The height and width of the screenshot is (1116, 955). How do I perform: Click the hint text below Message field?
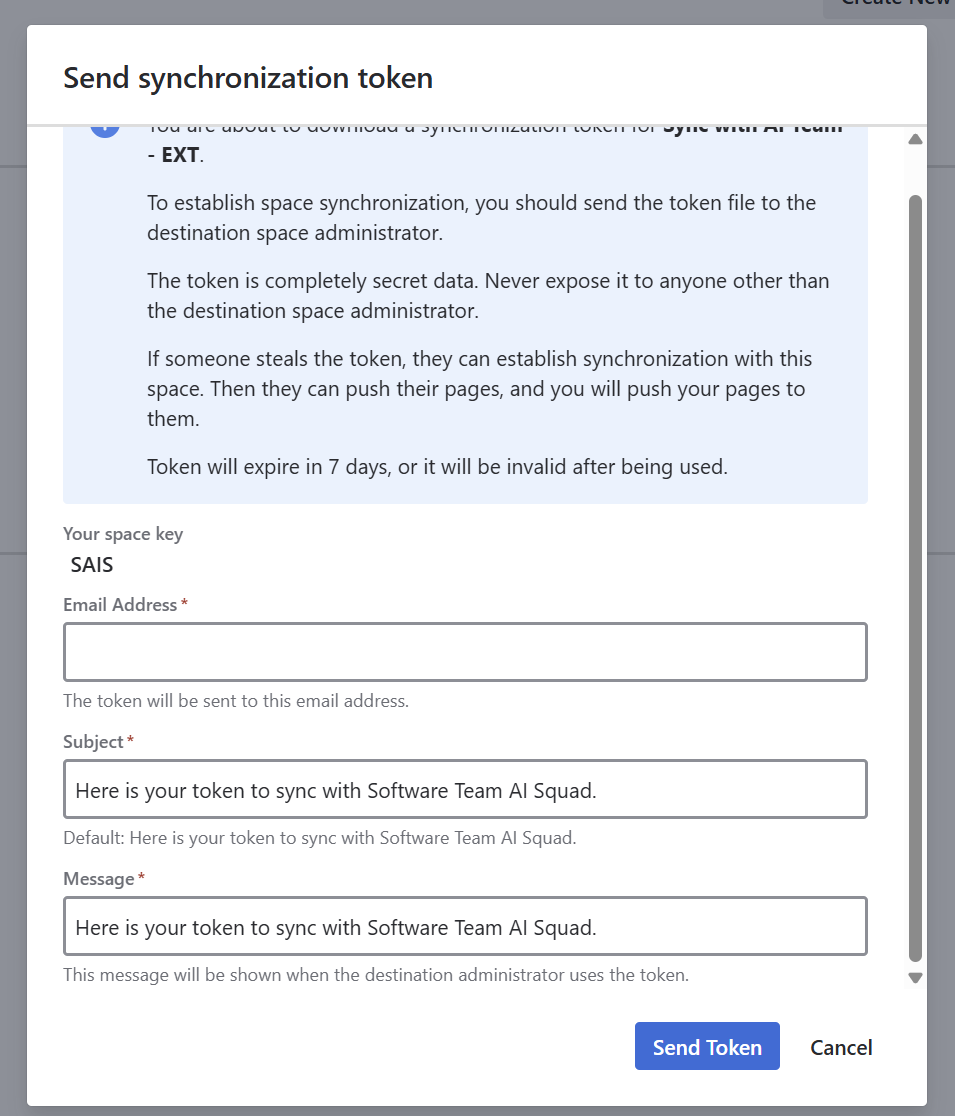(x=375, y=975)
